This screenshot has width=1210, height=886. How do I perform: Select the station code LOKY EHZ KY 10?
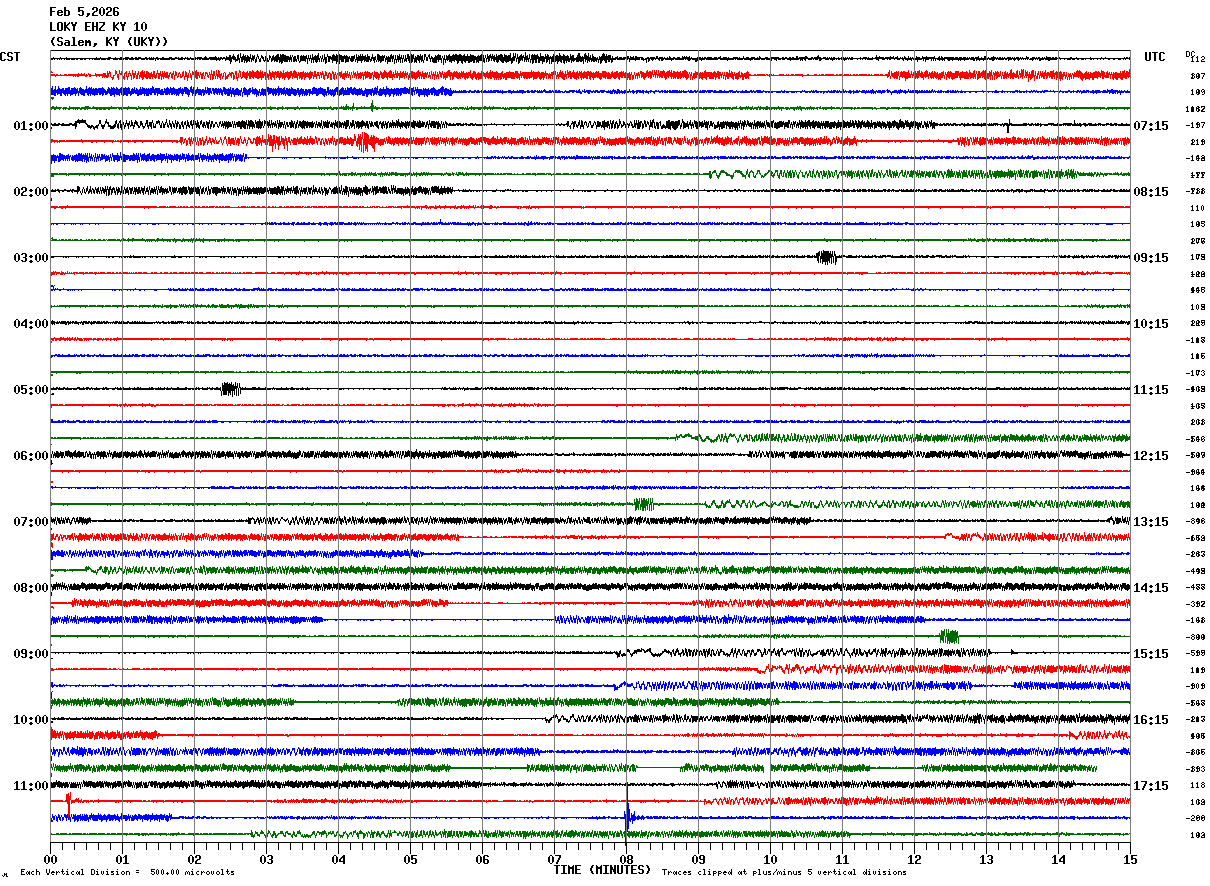[x=98, y=27]
